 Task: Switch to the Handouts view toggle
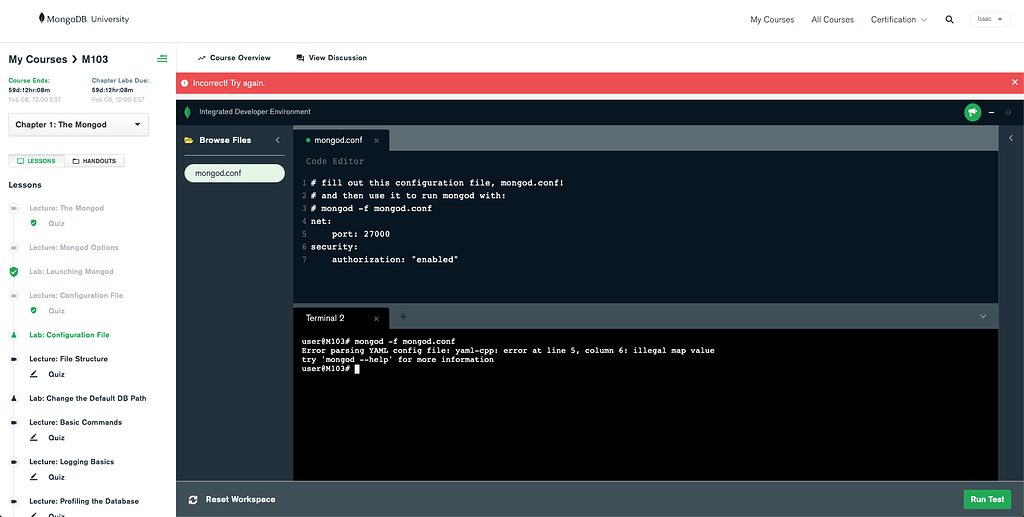95,161
